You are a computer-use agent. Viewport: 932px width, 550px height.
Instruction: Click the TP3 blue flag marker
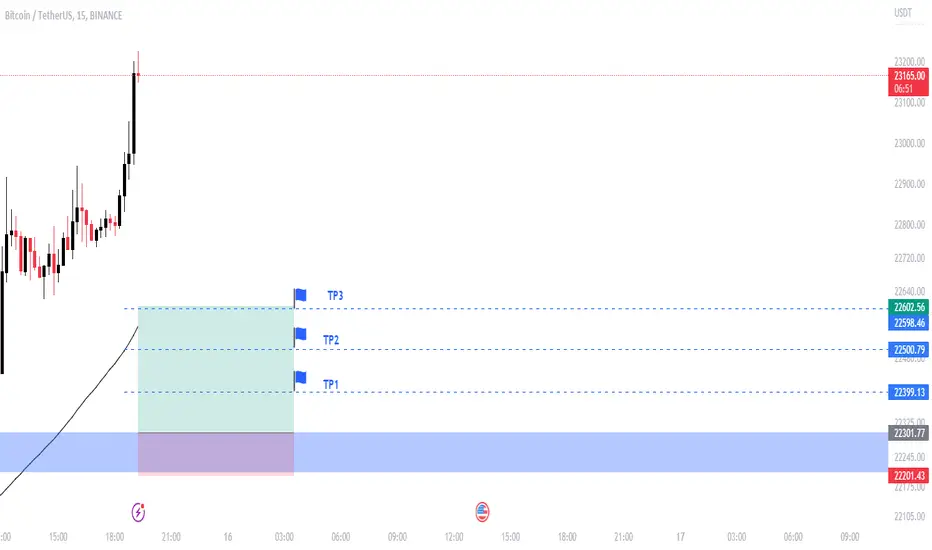[300, 294]
